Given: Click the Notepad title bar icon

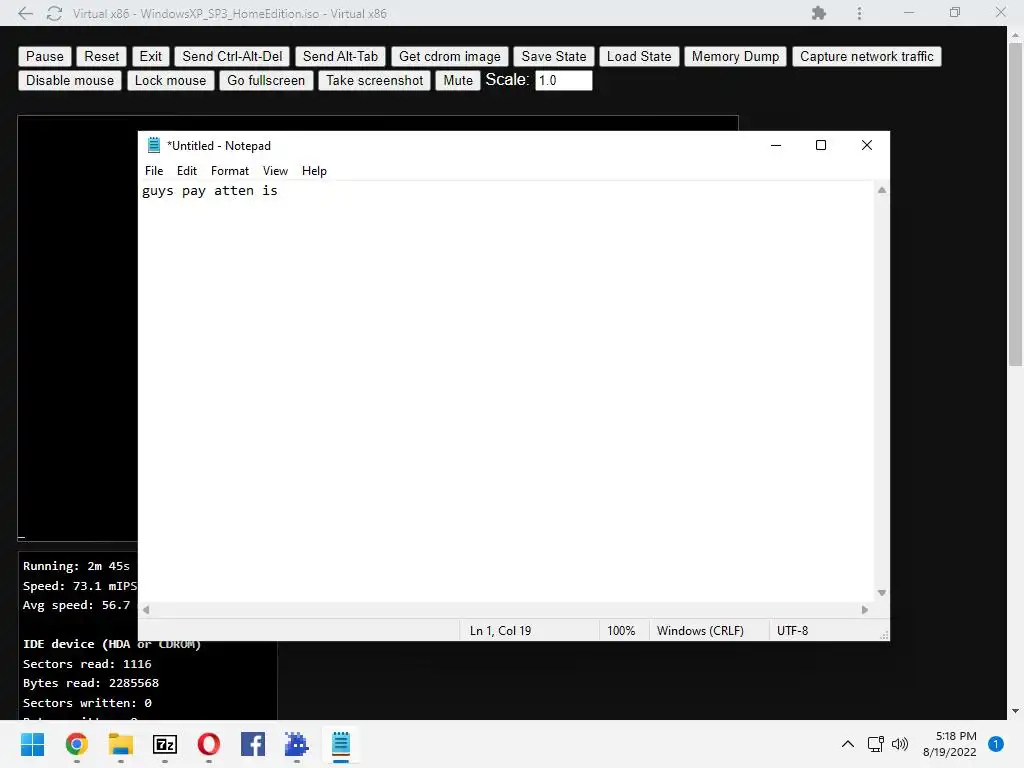Looking at the screenshot, I should (153, 145).
